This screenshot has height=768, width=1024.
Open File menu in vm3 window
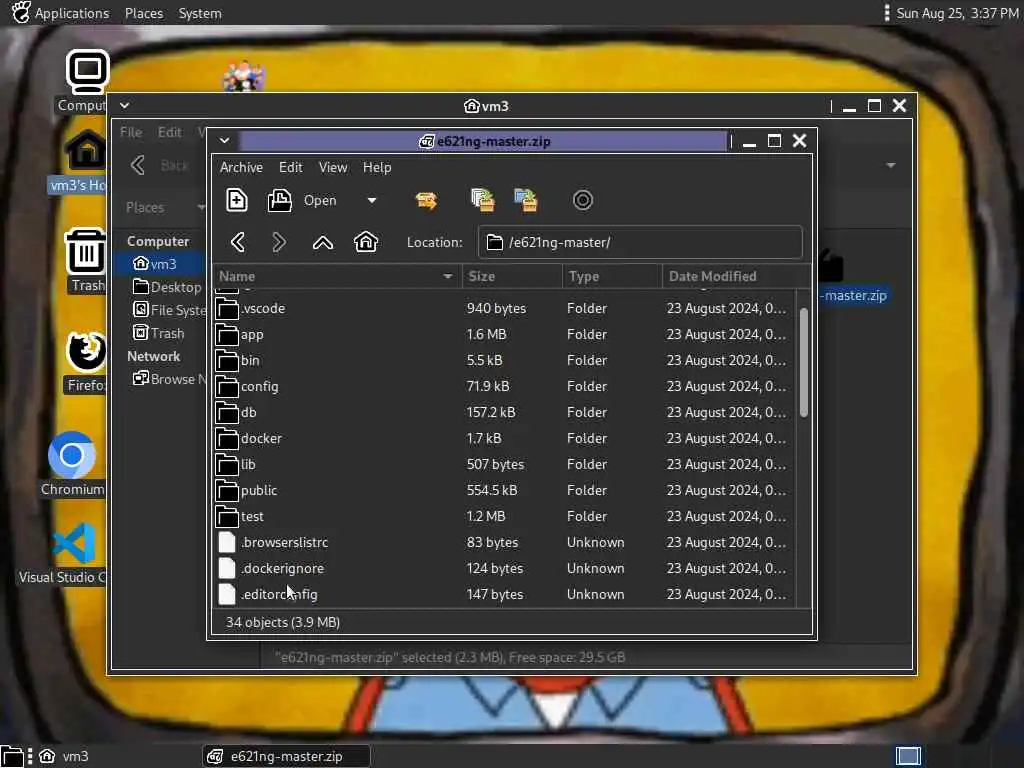click(131, 132)
